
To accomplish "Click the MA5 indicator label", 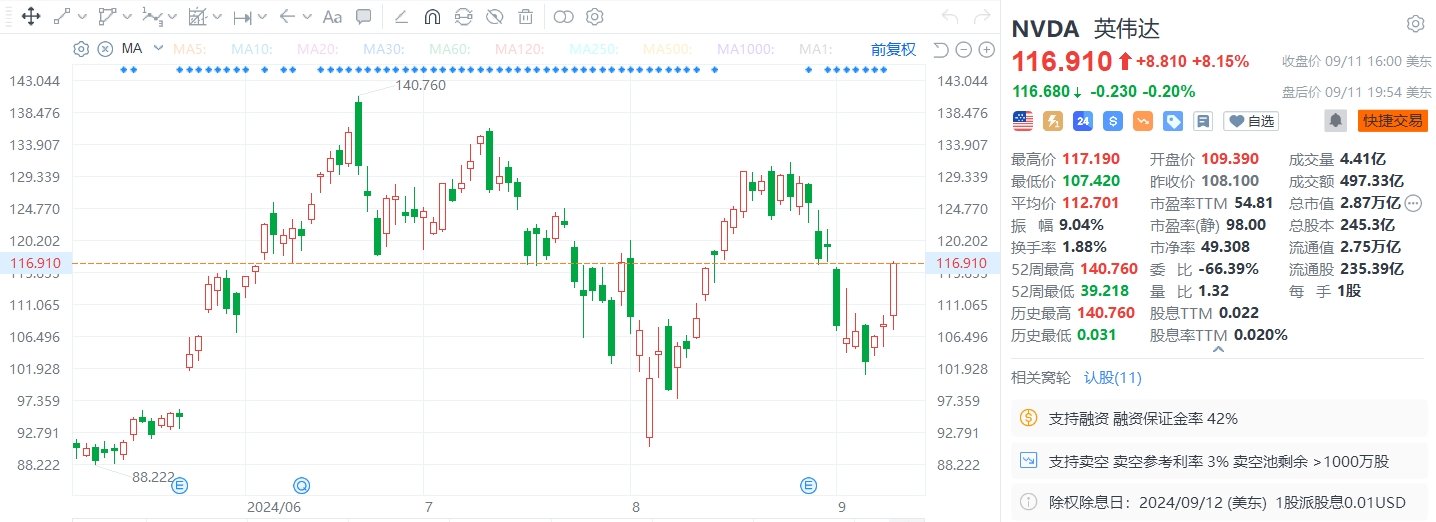I will [189, 48].
